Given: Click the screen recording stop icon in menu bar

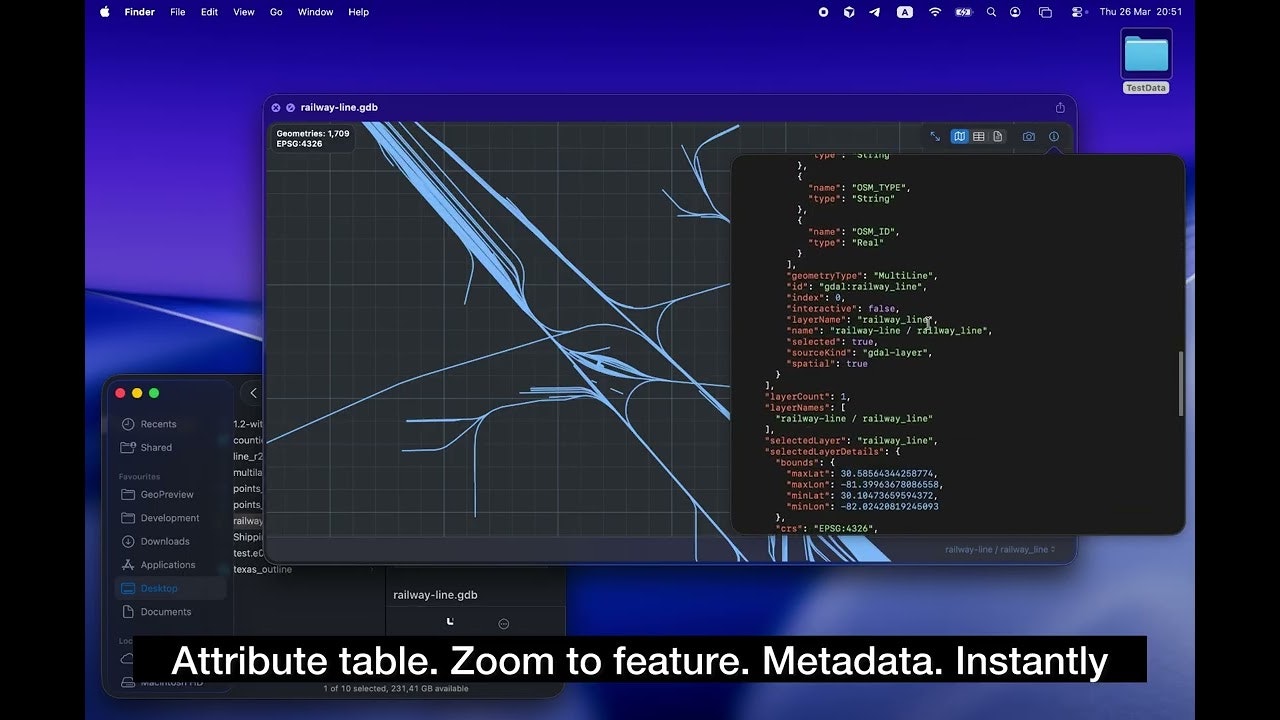Looking at the screenshot, I should coord(823,12).
